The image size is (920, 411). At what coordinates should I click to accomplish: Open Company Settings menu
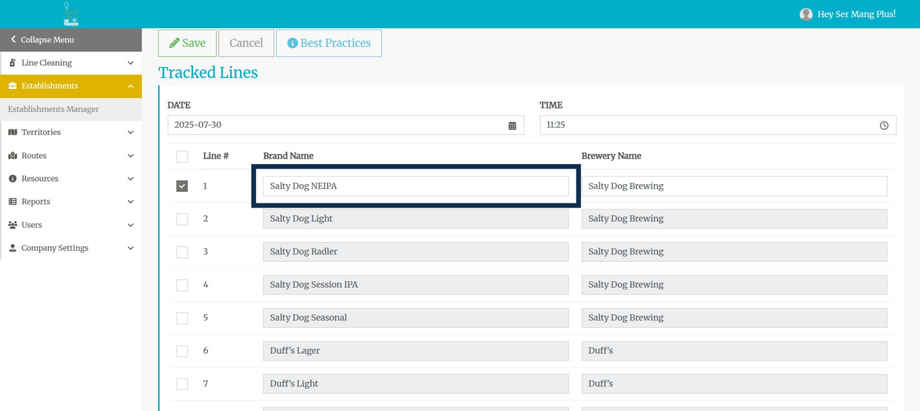[71, 248]
